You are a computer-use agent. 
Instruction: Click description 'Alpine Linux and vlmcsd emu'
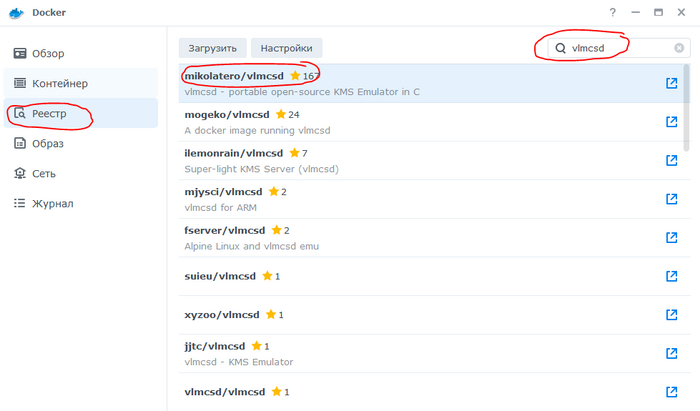click(252, 246)
